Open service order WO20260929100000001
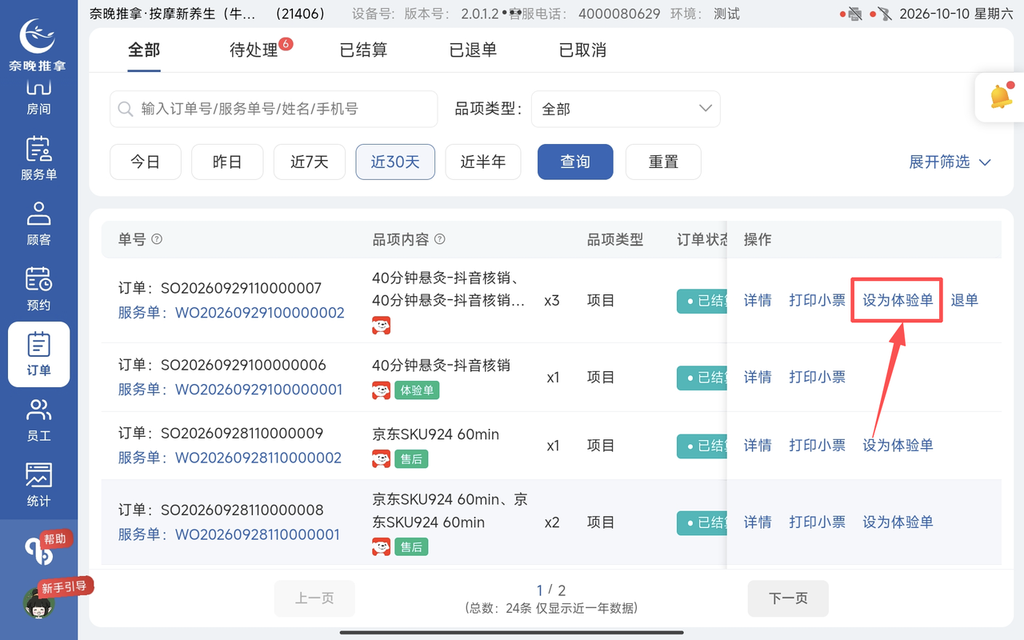 click(259, 390)
